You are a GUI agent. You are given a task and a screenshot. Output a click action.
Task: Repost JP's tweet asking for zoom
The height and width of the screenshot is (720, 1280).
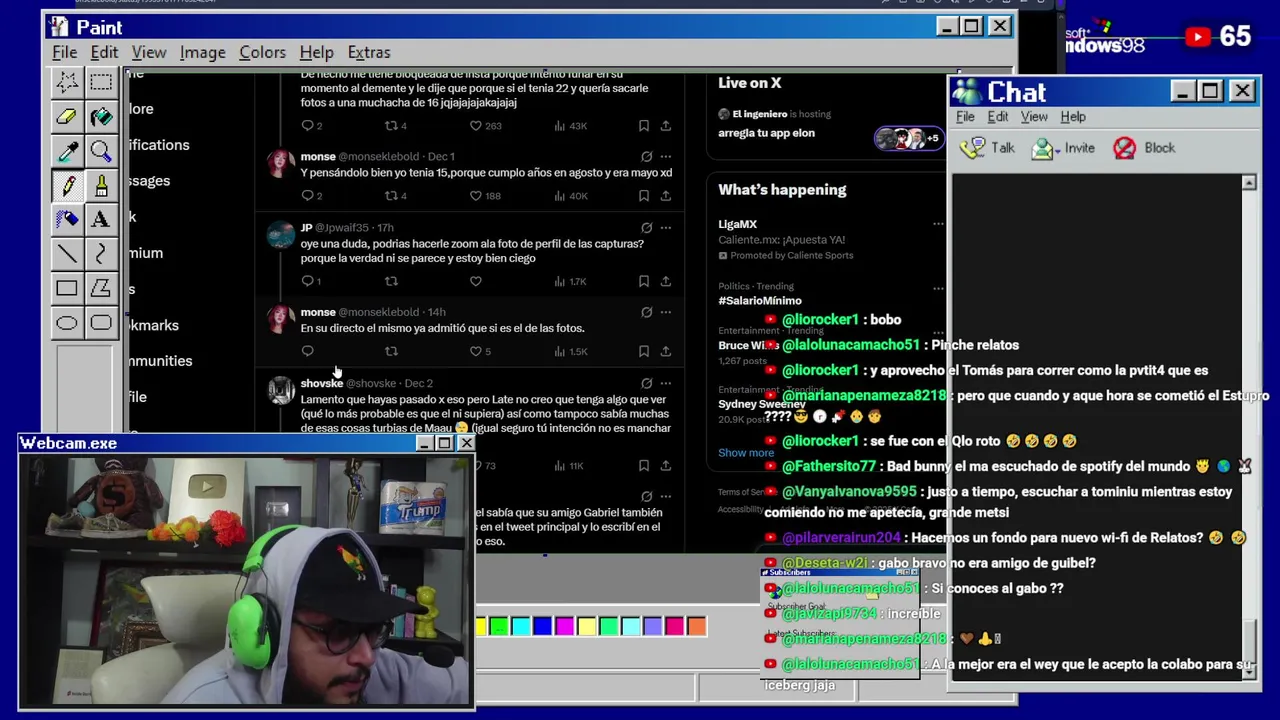click(x=391, y=281)
